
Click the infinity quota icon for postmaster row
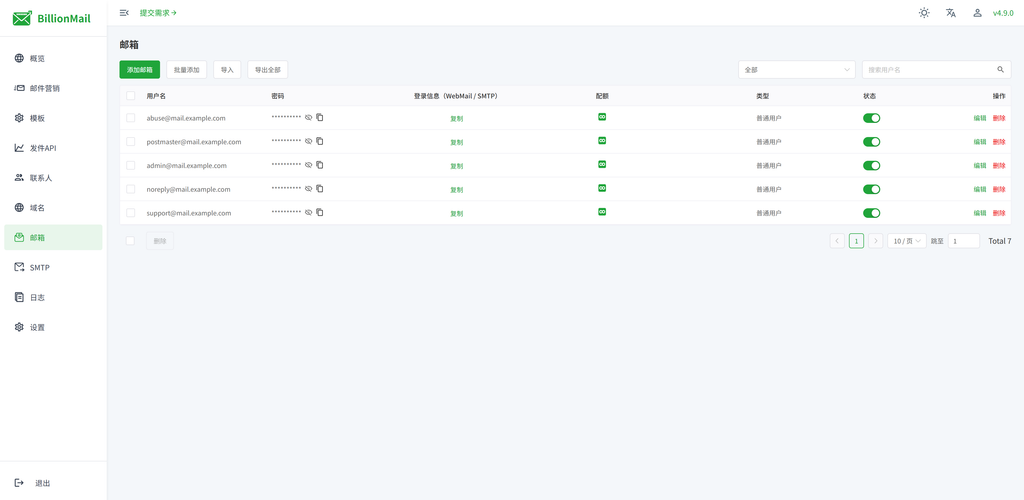[602, 140]
